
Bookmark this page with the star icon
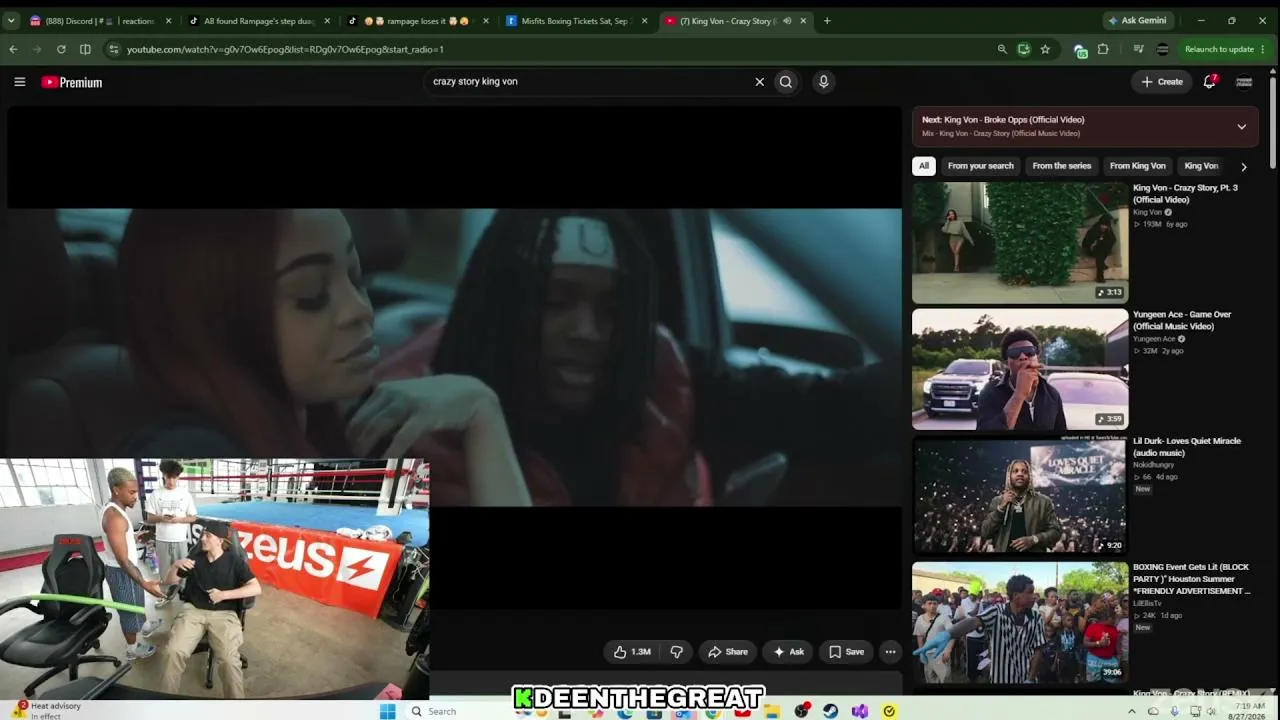tap(1045, 49)
